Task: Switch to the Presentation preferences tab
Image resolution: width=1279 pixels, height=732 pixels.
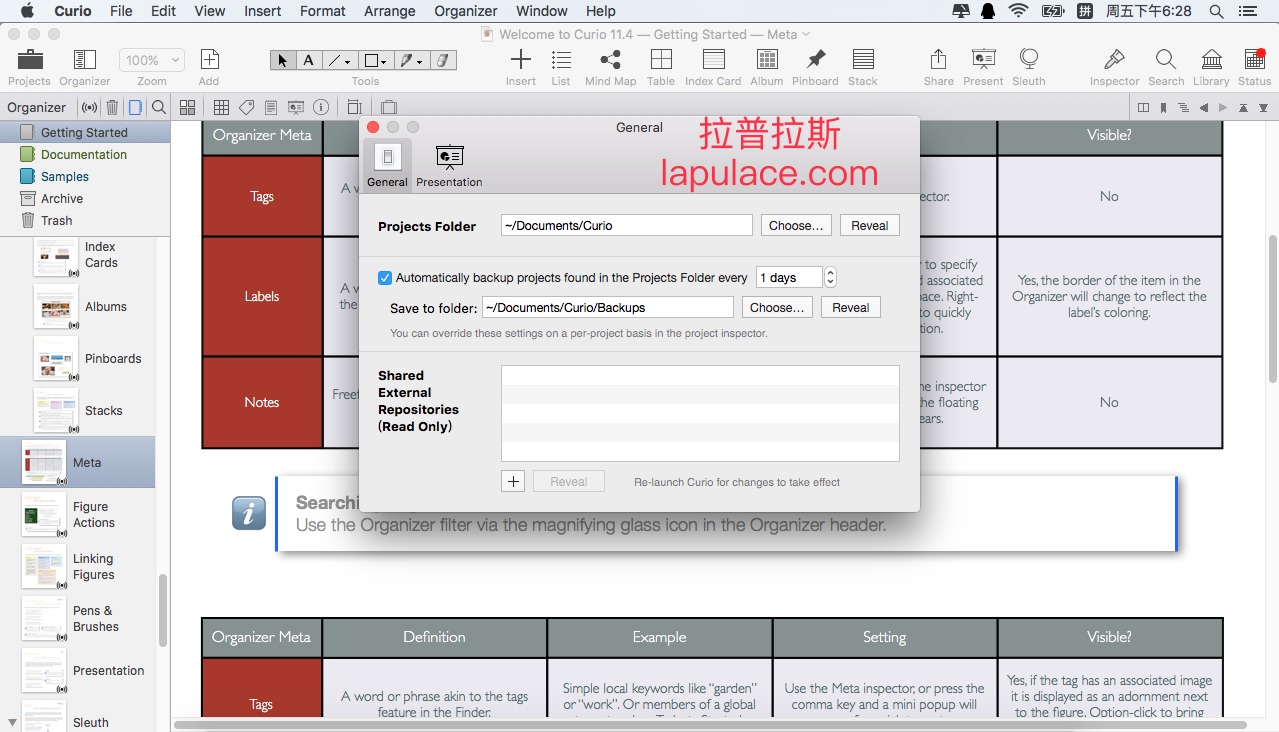Action: 449,165
